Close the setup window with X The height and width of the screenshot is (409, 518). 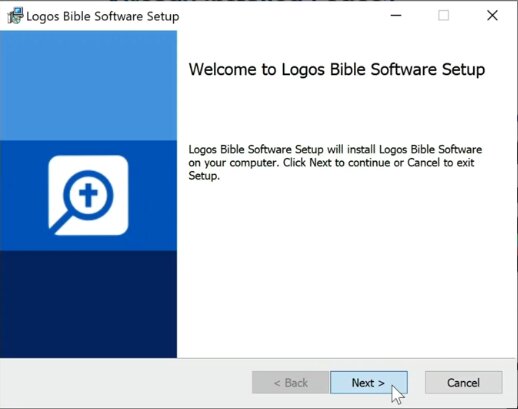pyautogui.click(x=492, y=15)
